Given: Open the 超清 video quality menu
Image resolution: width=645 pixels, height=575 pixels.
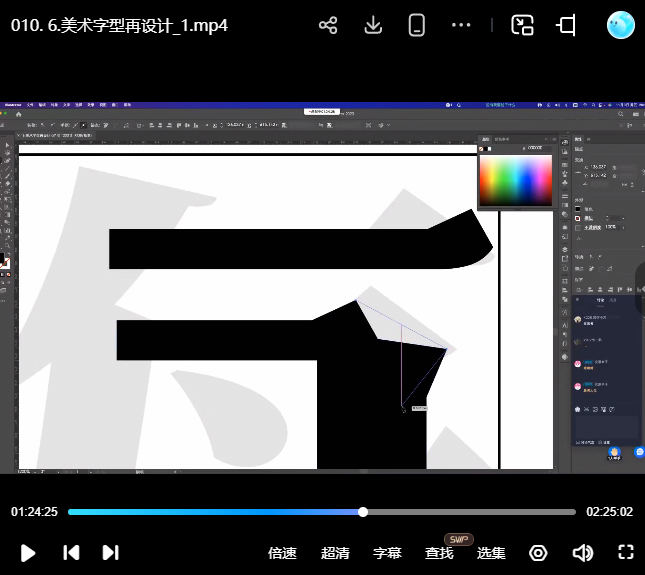Looking at the screenshot, I should (335, 553).
